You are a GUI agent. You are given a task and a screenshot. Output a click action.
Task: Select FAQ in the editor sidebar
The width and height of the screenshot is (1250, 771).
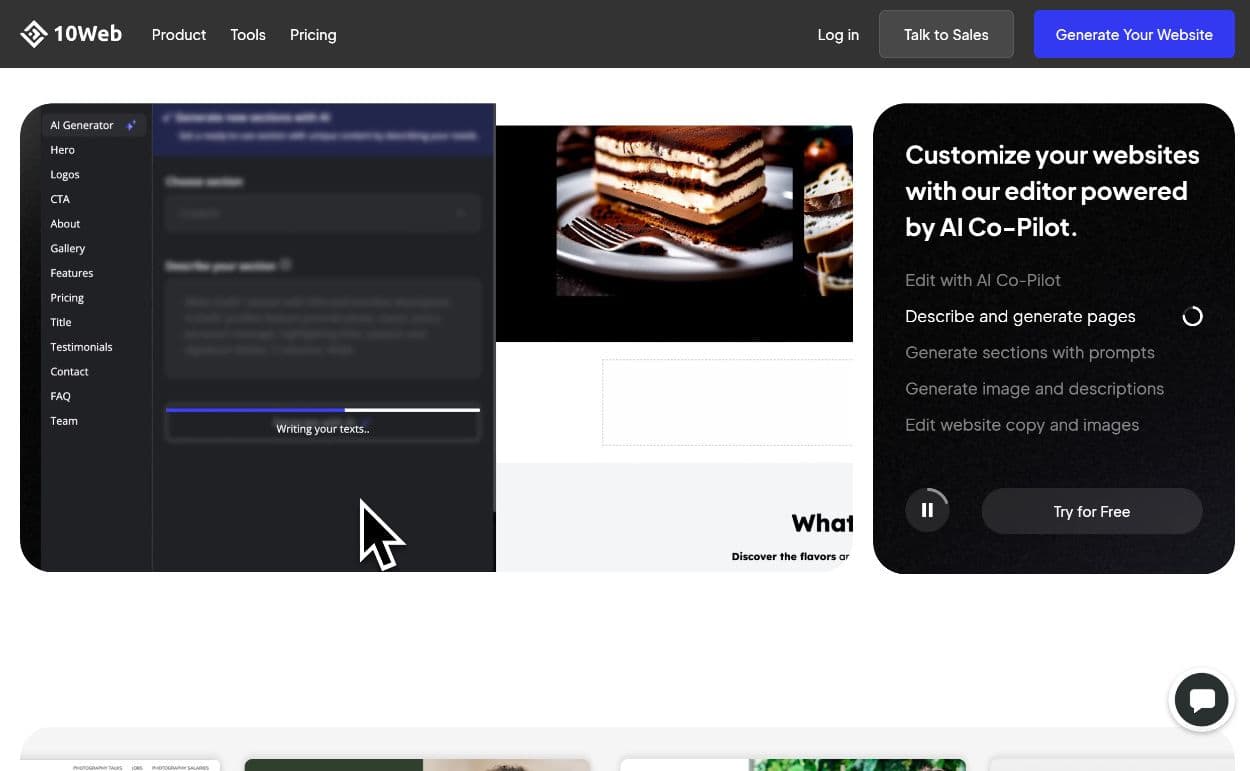(60, 395)
